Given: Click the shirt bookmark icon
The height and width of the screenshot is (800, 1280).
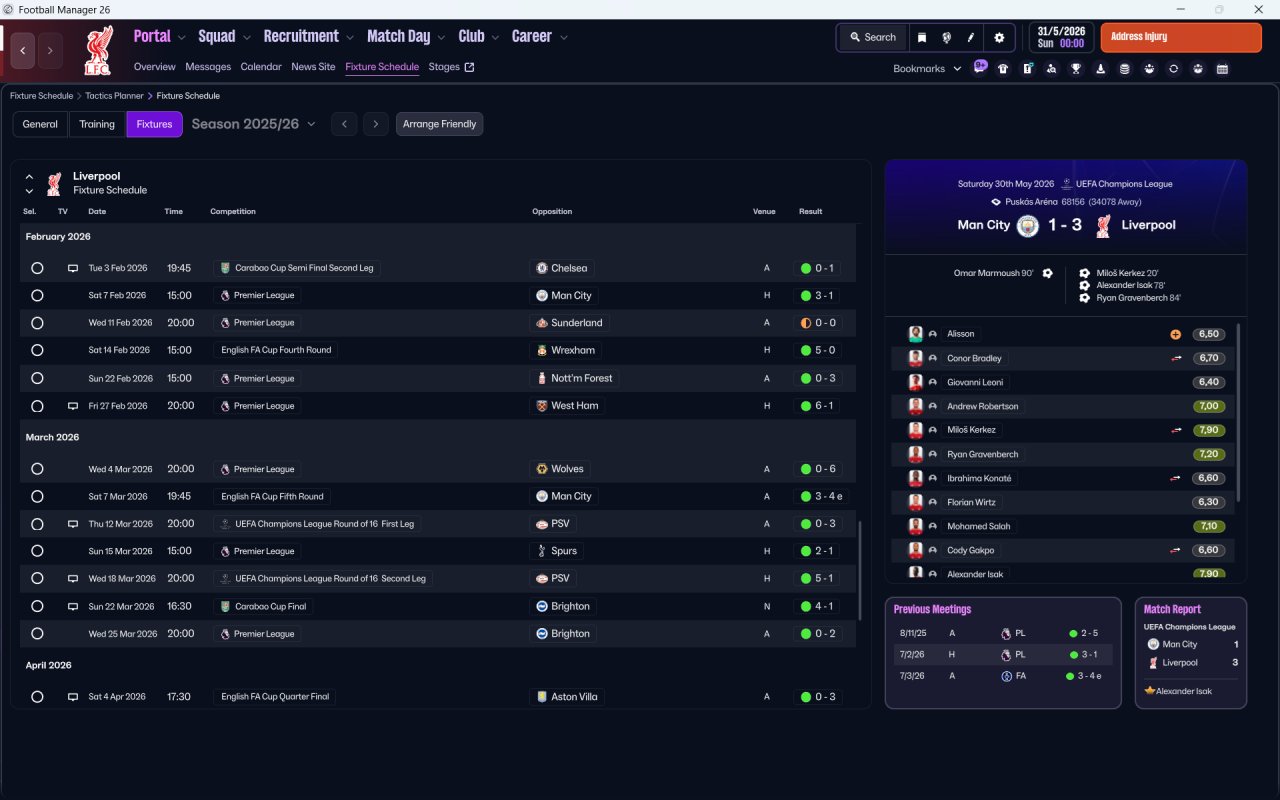Looking at the screenshot, I should pos(1003,69).
